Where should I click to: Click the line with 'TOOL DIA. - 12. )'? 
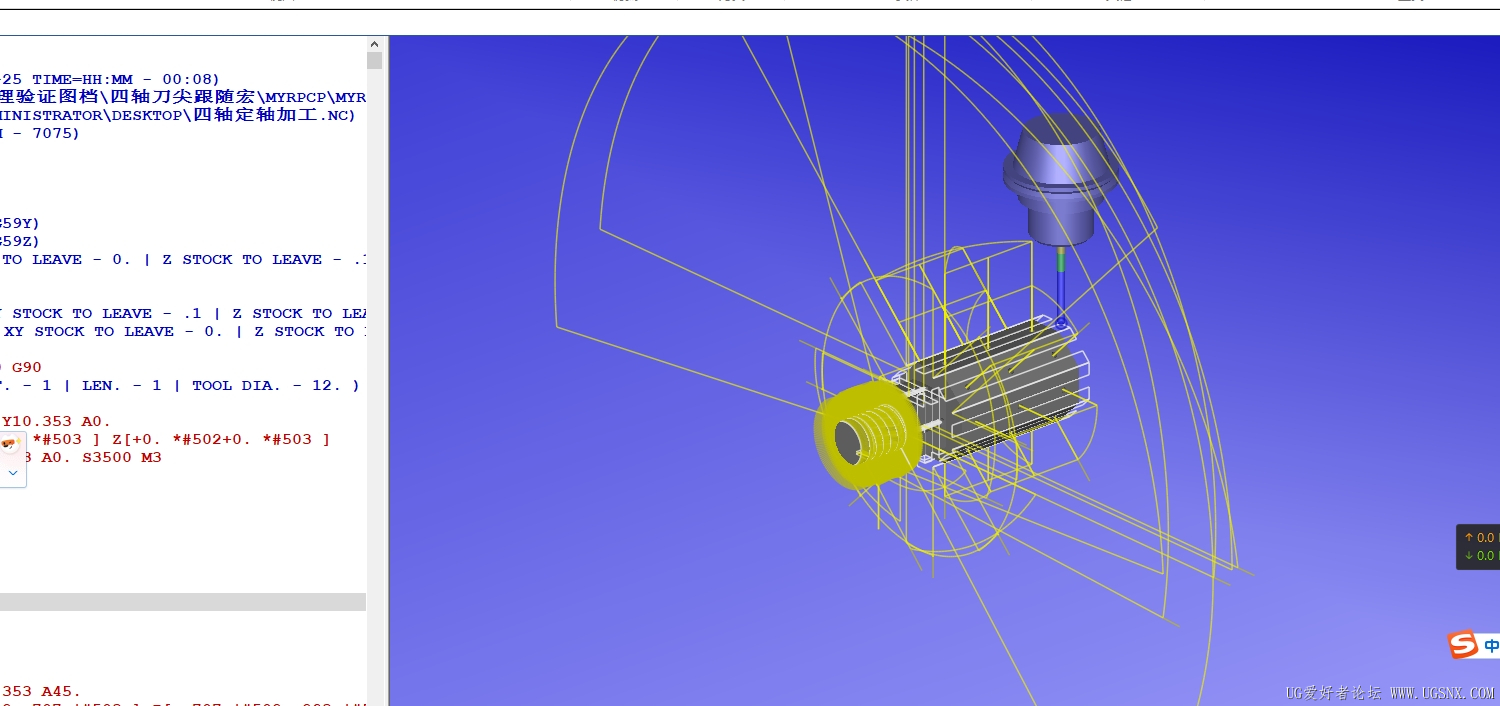pos(180,385)
